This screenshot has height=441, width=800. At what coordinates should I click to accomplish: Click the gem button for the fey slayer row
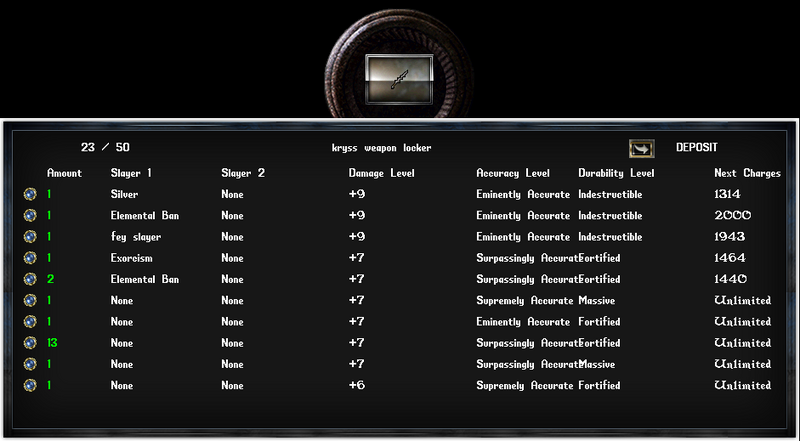(30, 237)
